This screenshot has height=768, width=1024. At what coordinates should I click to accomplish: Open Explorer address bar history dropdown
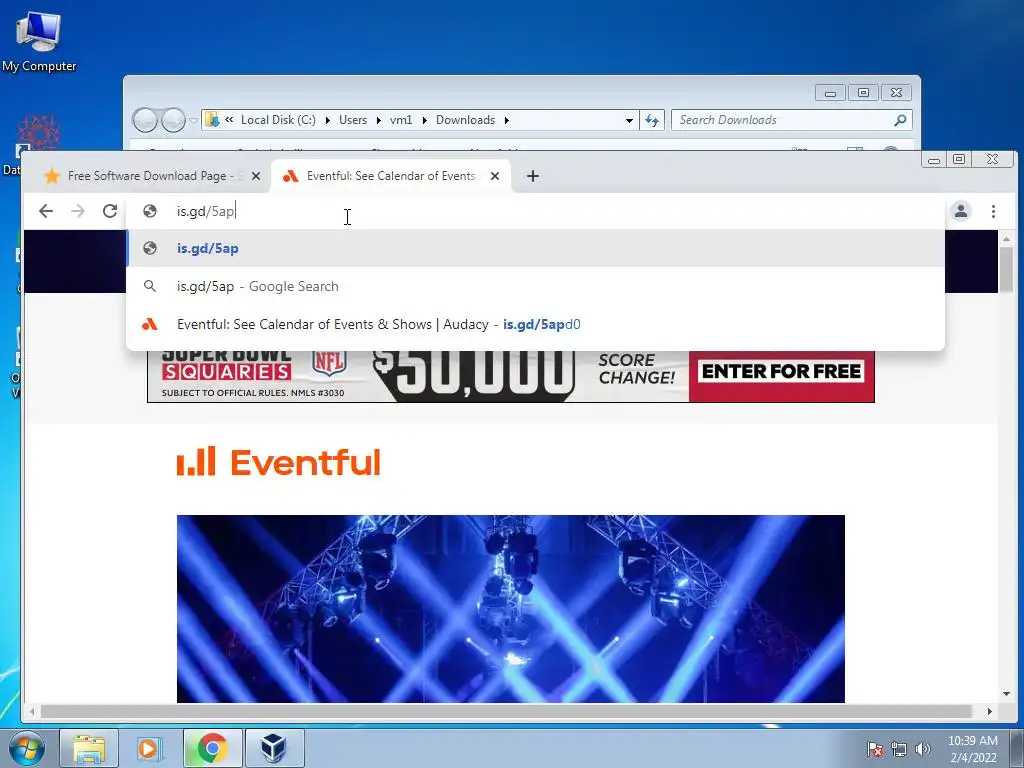pyautogui.click(x=629, y=120)
